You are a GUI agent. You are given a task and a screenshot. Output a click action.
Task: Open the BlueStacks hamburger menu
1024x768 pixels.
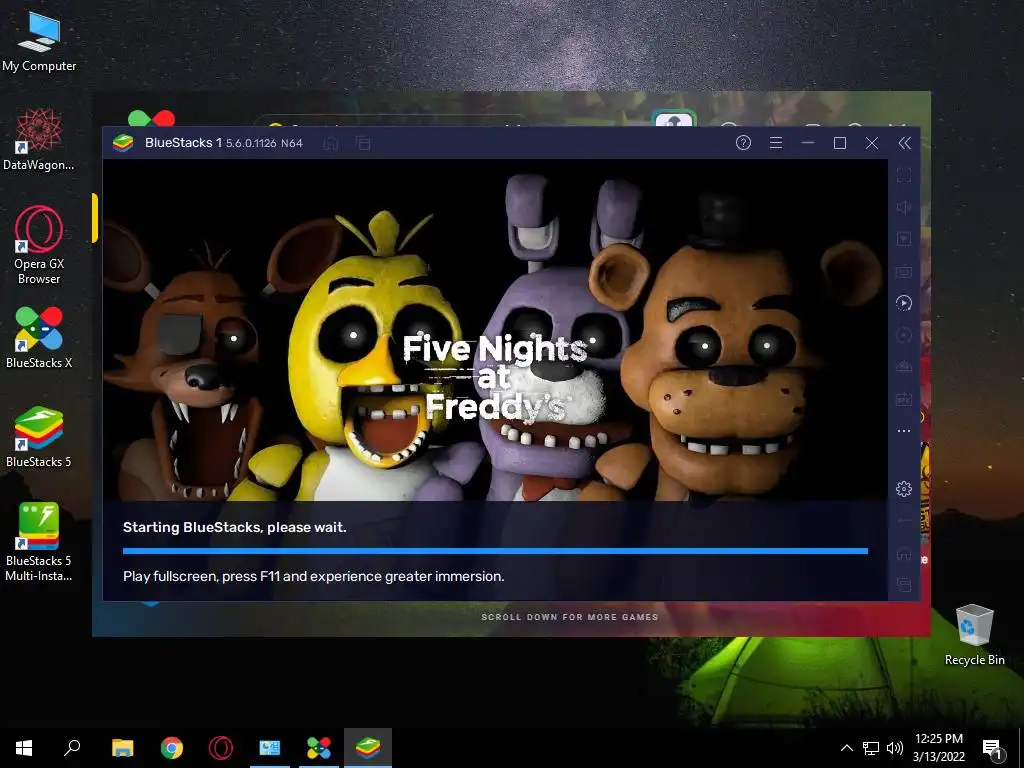[x=776, y=143]
